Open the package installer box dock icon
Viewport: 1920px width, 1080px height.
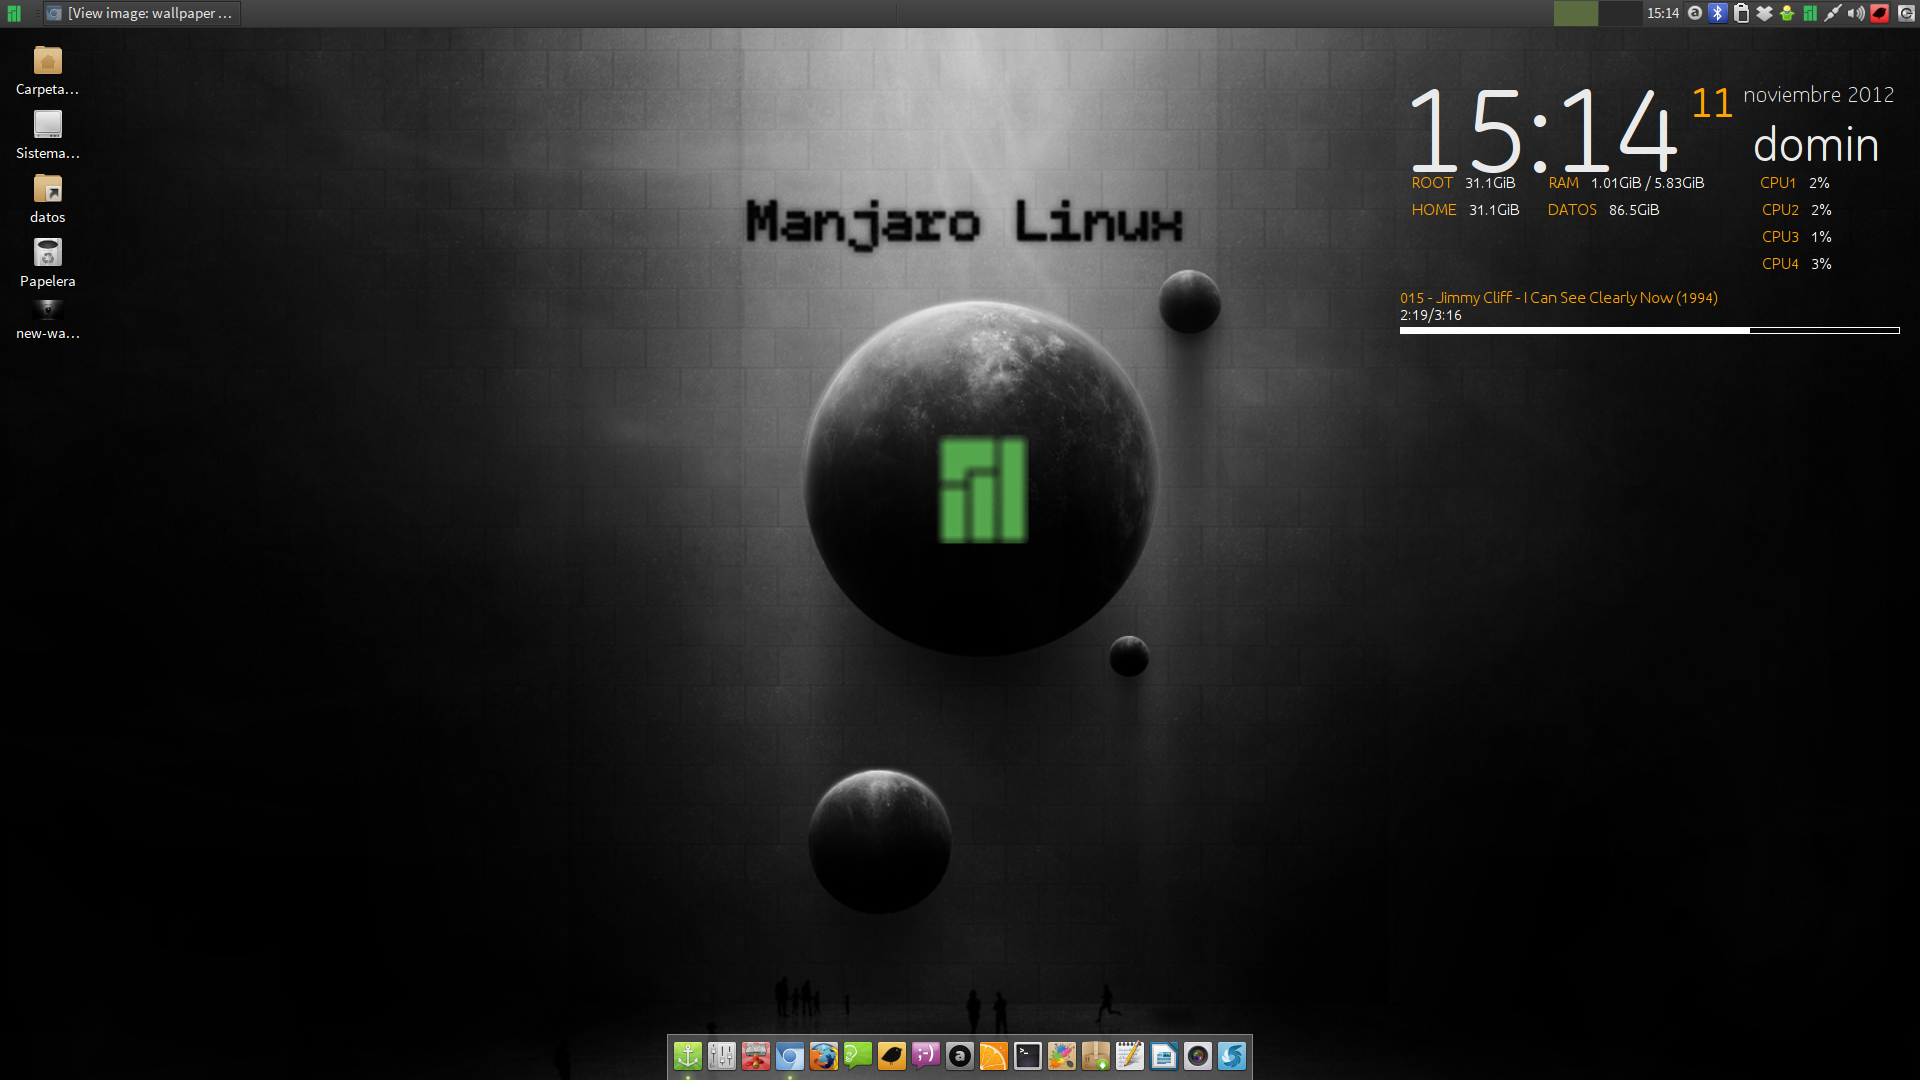[1096, 1056]
